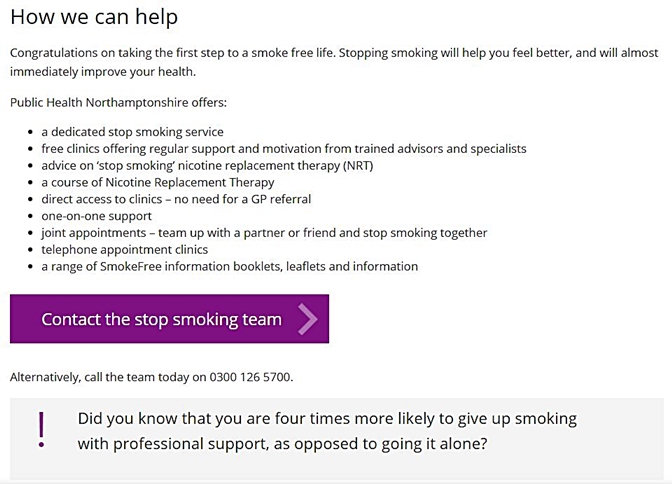
Task: Click the Did you know callout text
Action: pos(327,419)
